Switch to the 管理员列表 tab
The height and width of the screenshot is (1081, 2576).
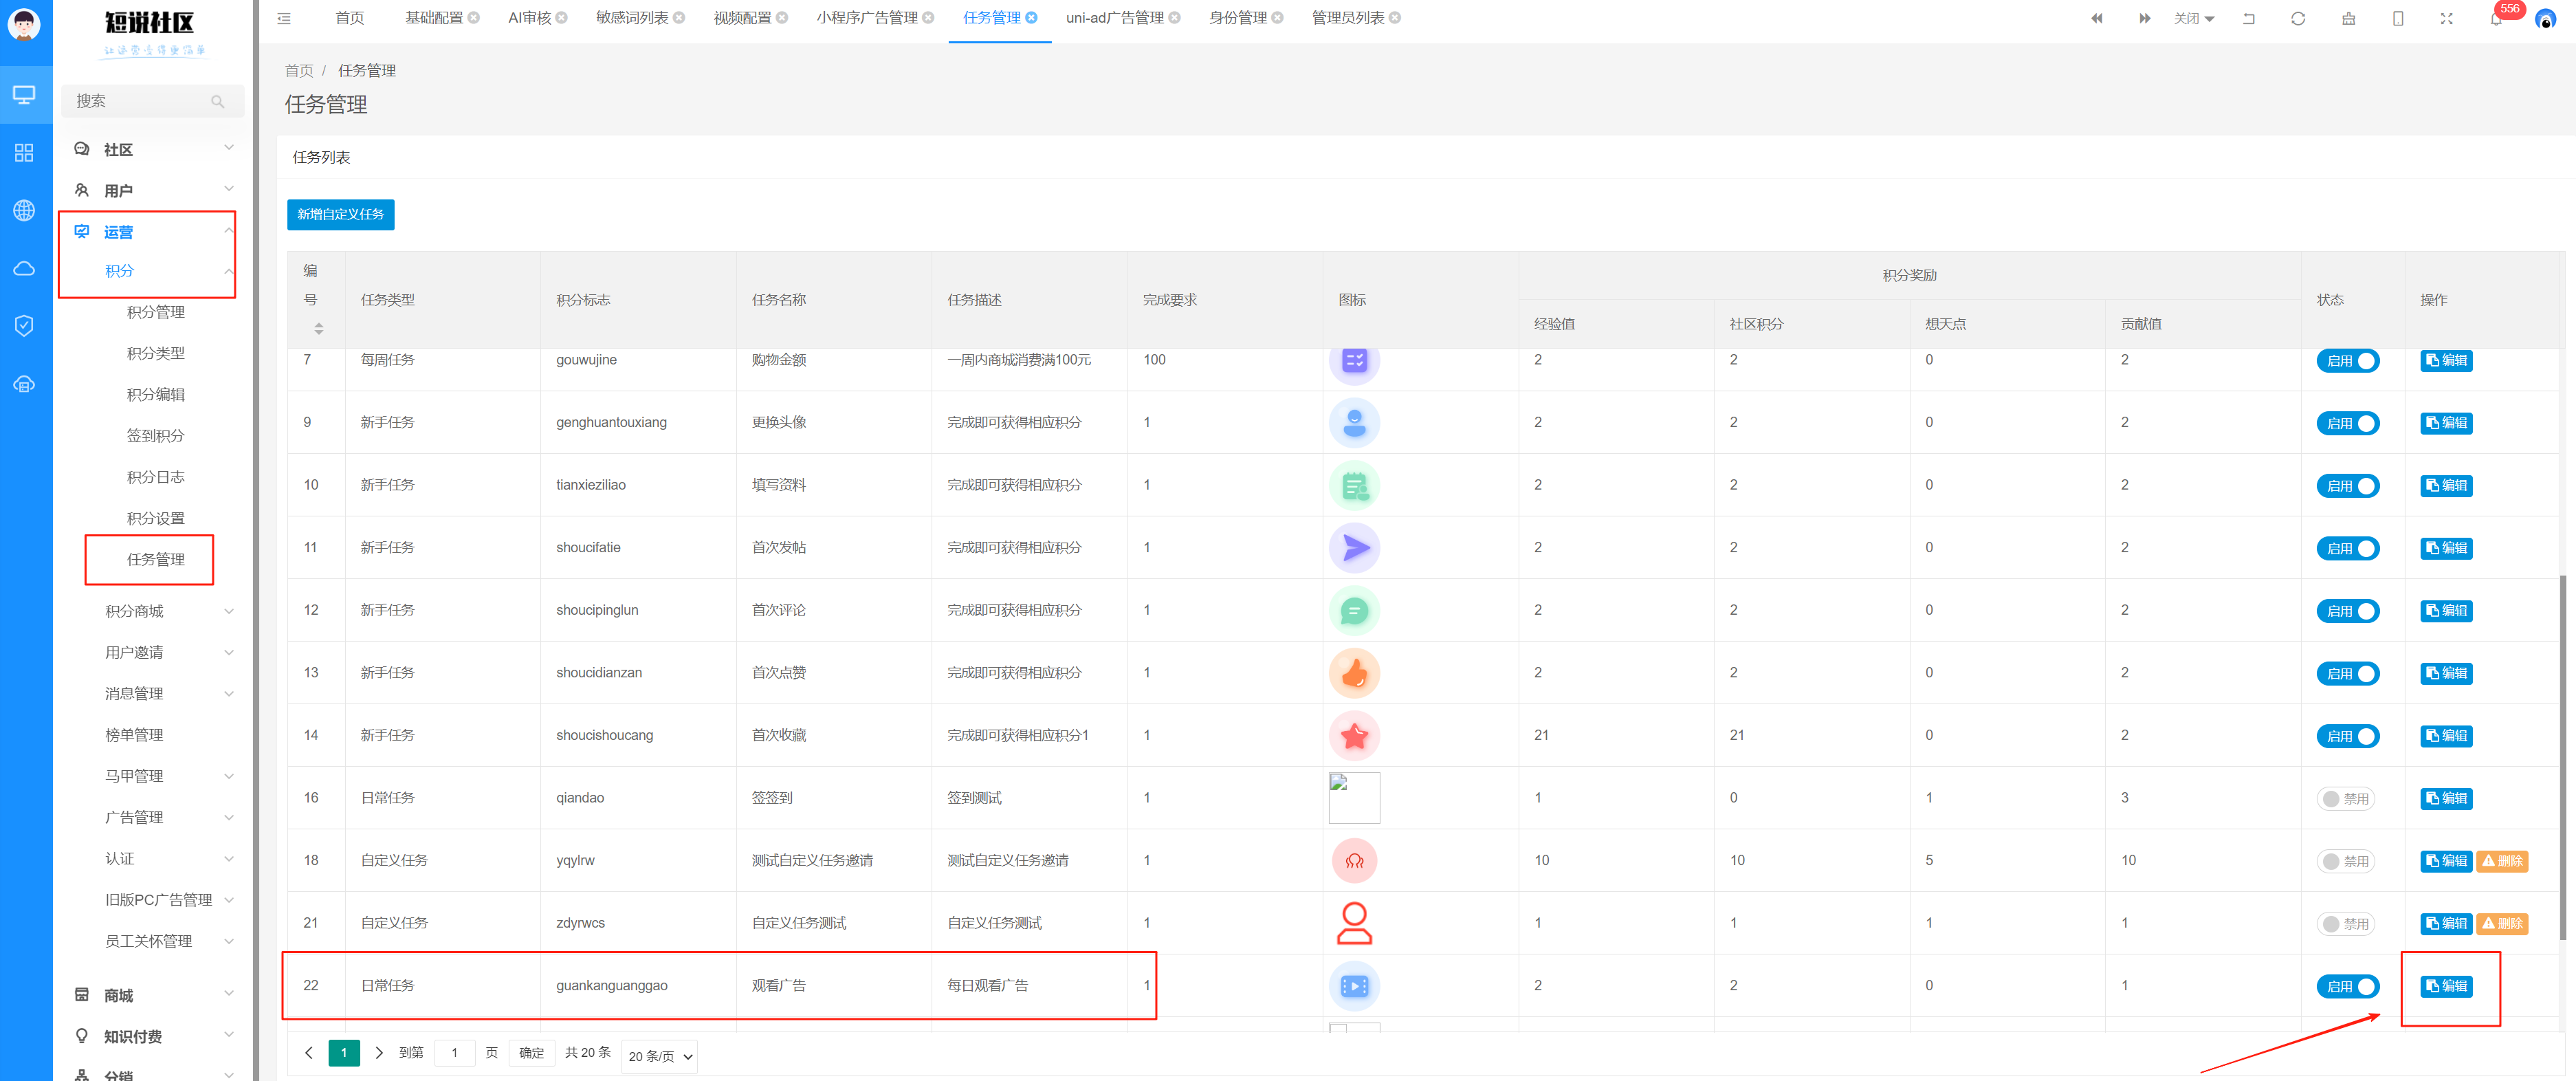pyautogui.click(x=1347, y=18)
